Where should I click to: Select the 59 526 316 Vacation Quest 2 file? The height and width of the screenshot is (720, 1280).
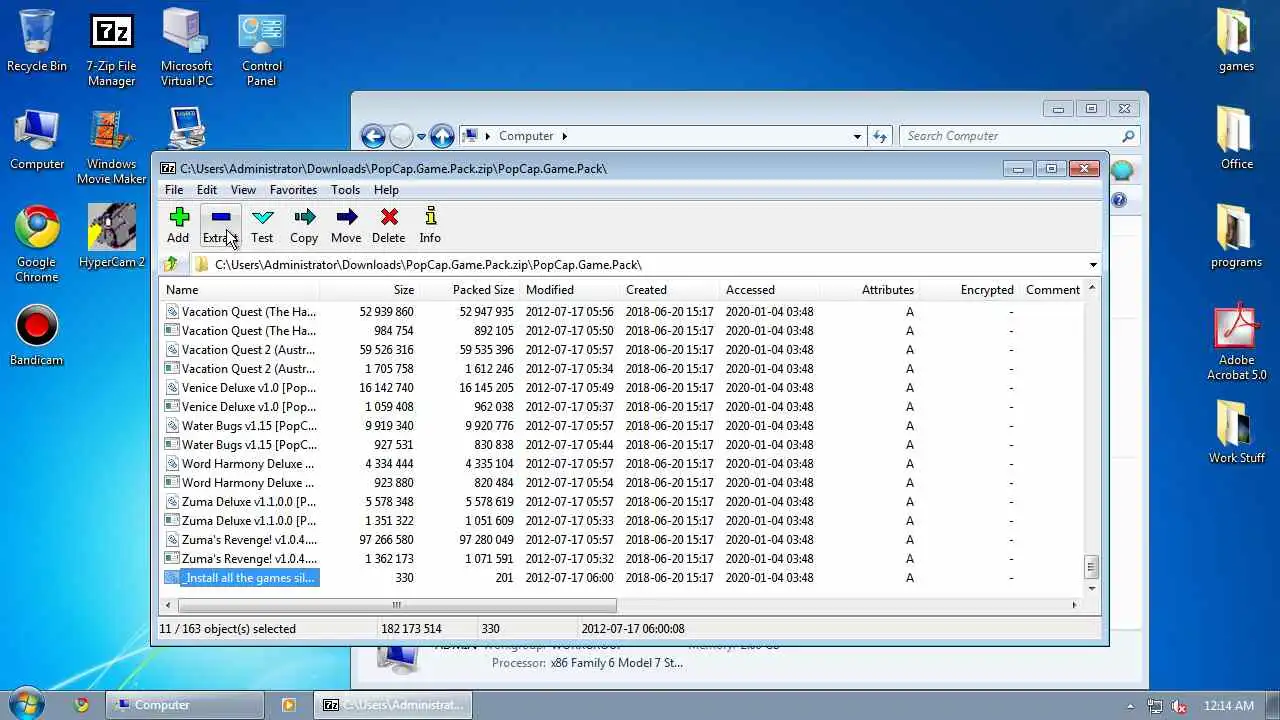[x=241, y=350]
